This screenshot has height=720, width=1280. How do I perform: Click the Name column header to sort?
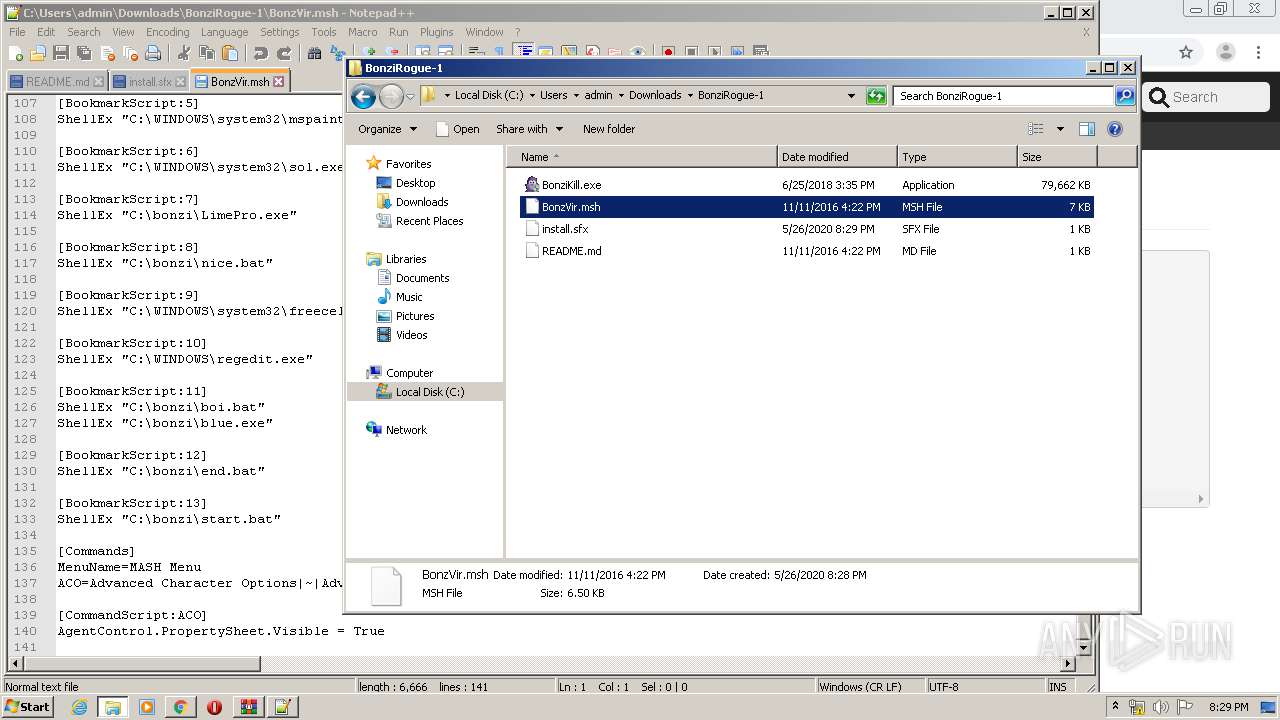pos(641,157)
